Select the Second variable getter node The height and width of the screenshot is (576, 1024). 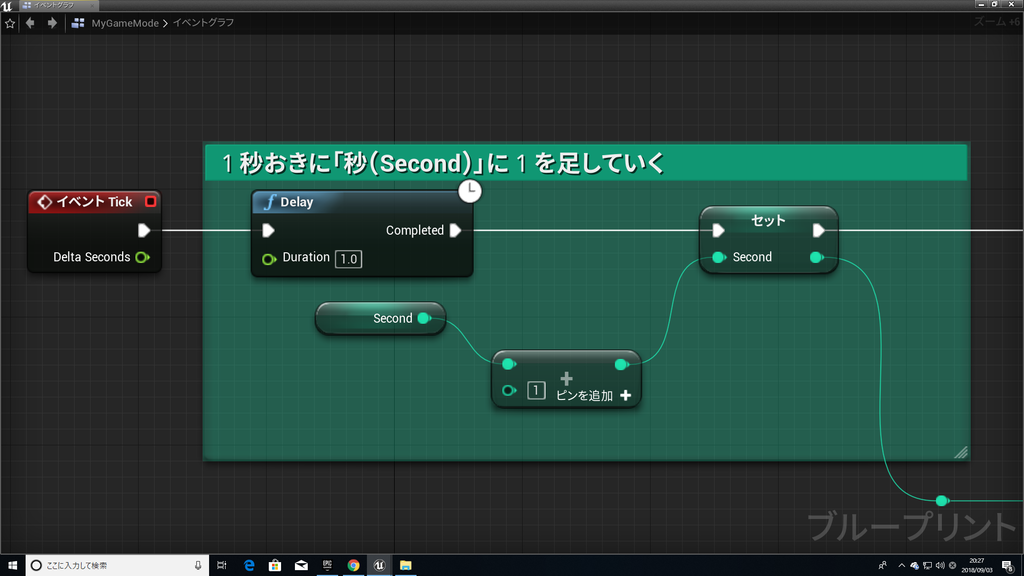pos(380,318)
